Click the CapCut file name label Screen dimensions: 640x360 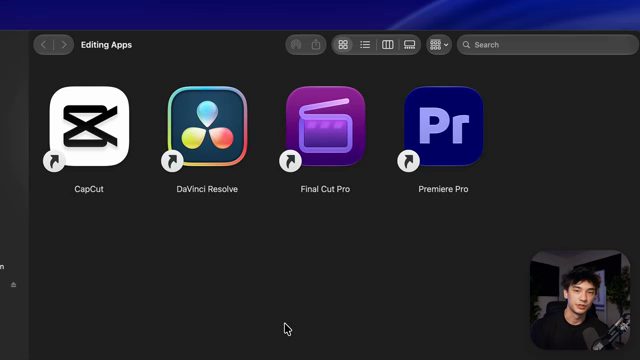[89, 189]
